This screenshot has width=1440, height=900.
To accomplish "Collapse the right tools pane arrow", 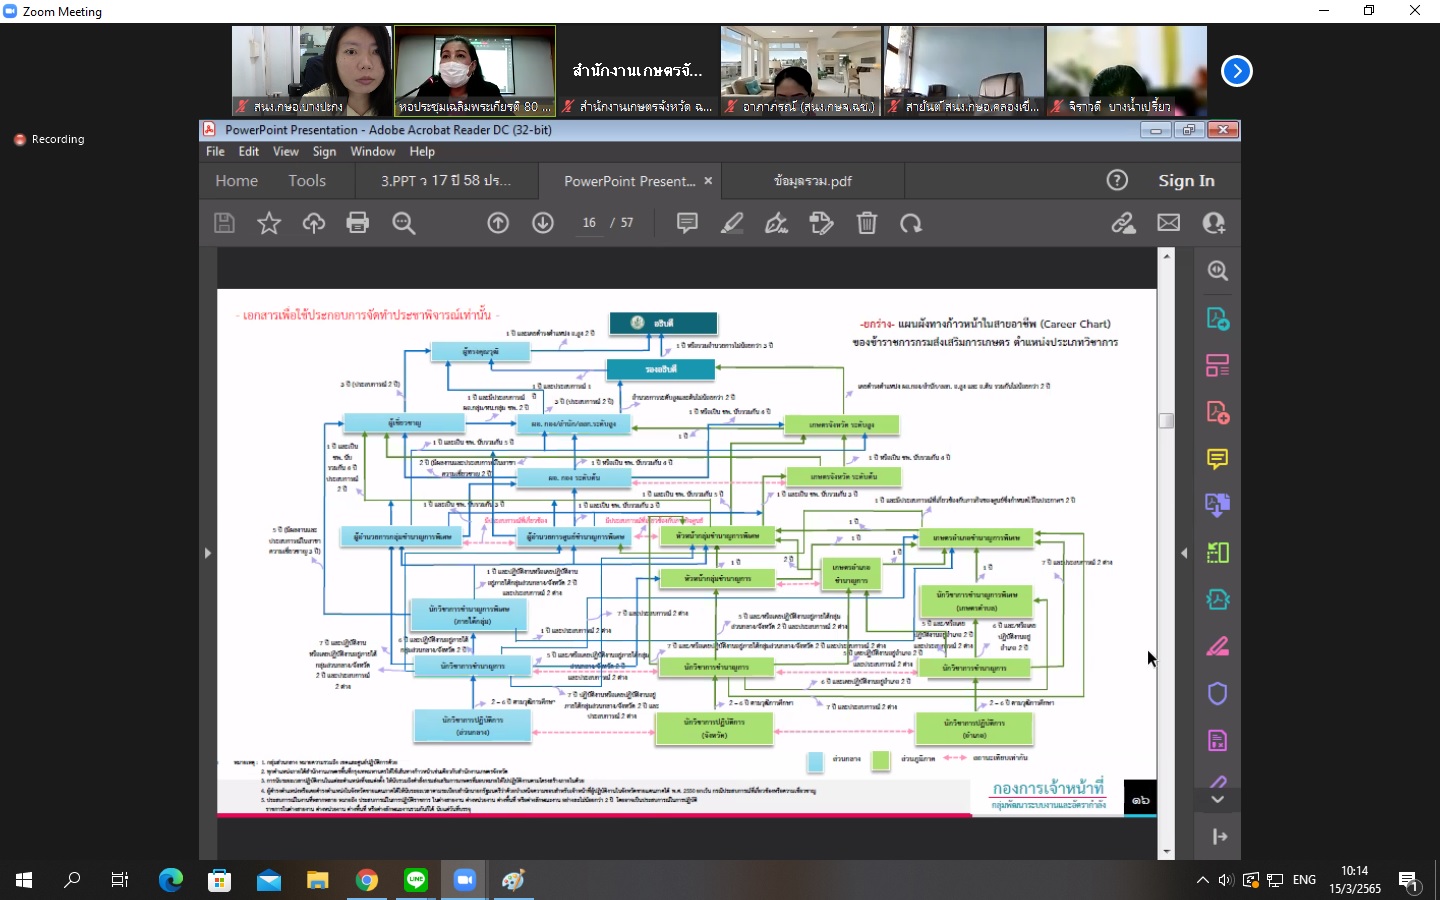I will click(x=1184, y=553).
